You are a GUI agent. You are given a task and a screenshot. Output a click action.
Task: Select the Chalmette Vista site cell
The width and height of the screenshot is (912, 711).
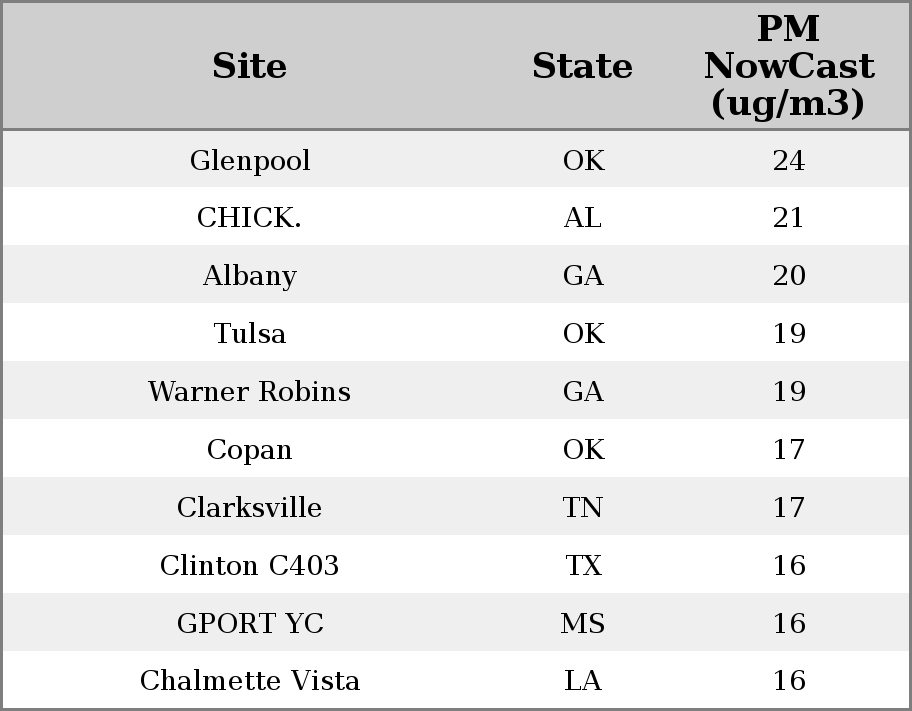pyautogui.click(x=249, y=681)
